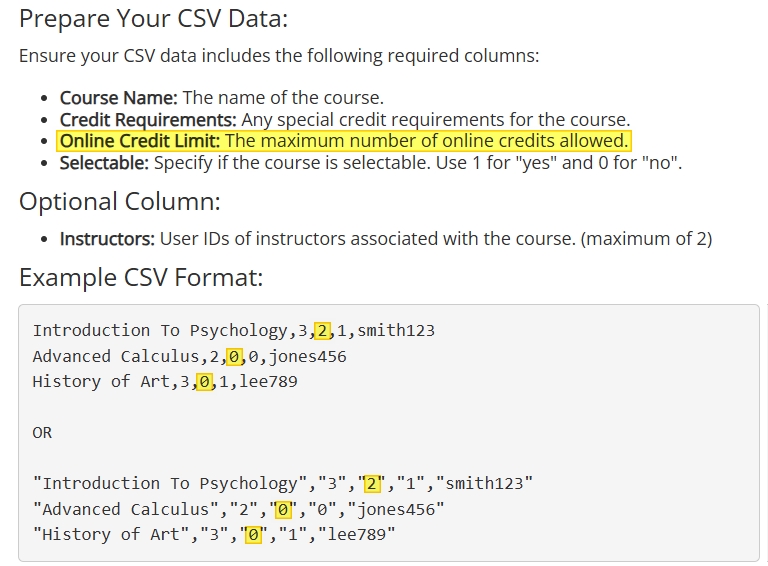Screen dimensions: 768x566
Task: Click the 'Credit Requirements' bullet label
Action: coord(148,119)
